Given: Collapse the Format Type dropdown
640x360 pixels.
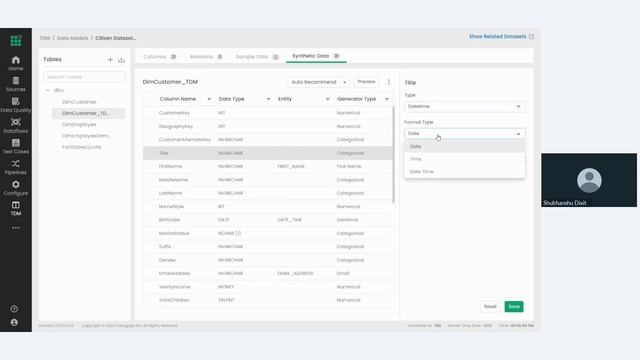Looking at the screenshot, I should (464, 133).
